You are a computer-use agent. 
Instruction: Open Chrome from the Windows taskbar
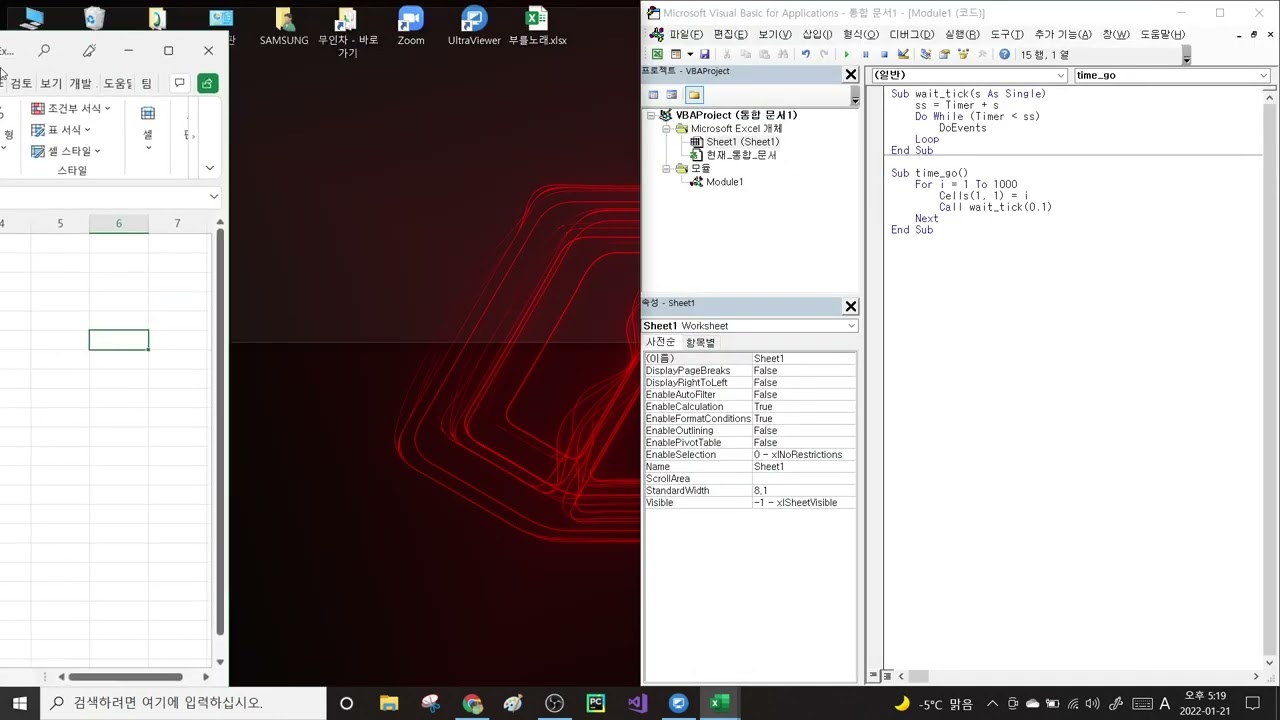pos(472,703)
